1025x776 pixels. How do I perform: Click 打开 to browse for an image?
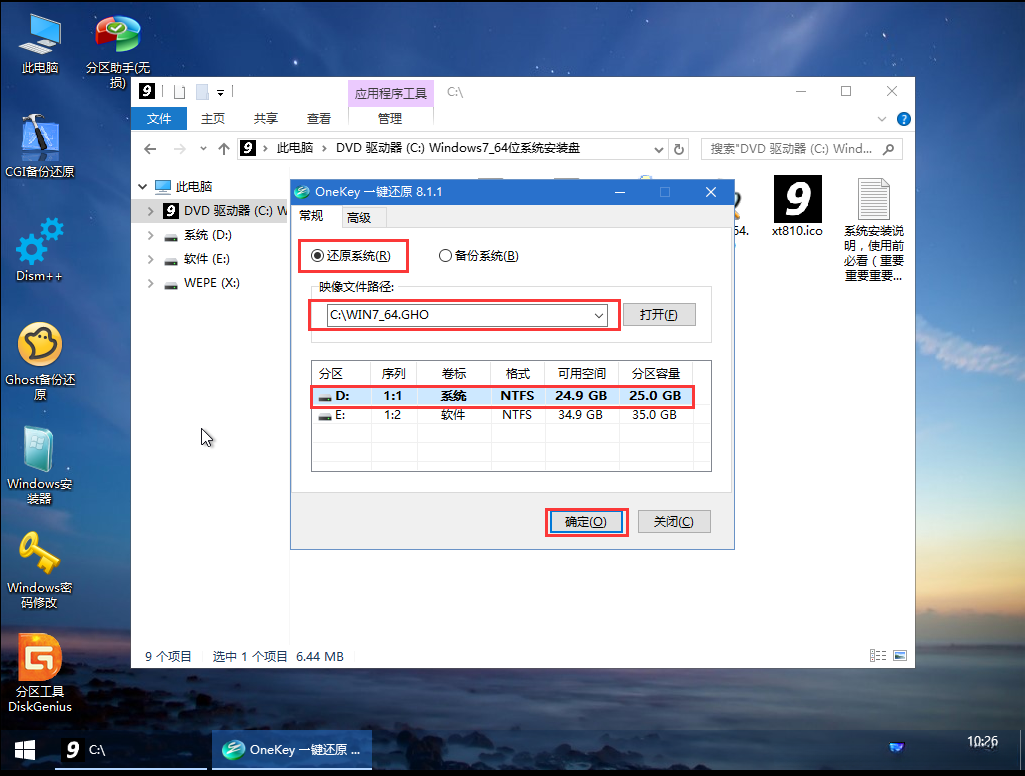click(x=659, y=314)
